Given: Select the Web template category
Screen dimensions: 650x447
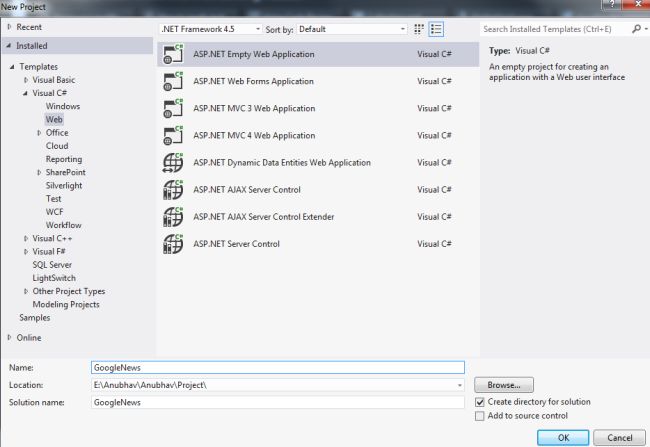Looking at the screenshot, I should 54,119.
